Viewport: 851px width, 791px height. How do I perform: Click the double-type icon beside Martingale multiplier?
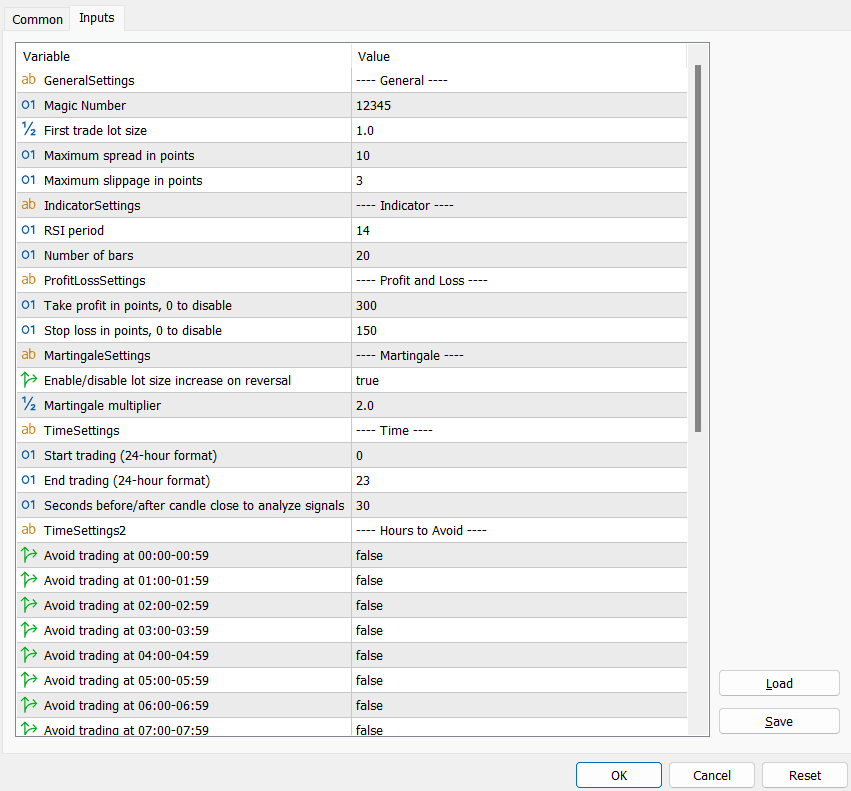29,404
